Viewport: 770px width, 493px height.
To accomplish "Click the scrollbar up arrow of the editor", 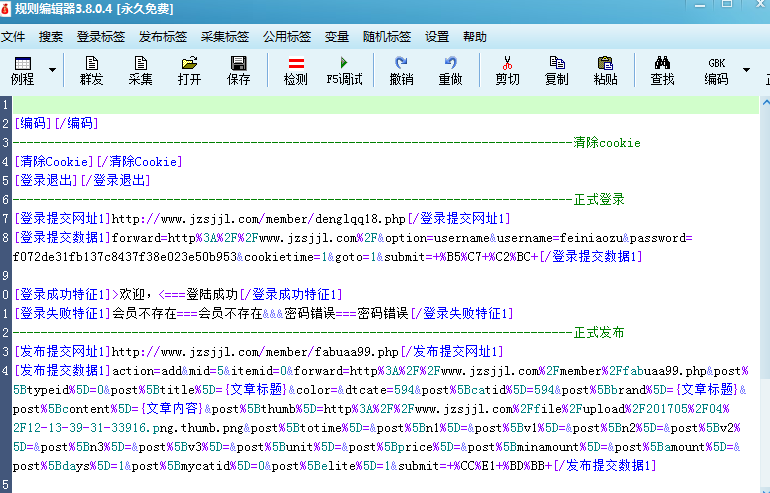I will point(765,103).
